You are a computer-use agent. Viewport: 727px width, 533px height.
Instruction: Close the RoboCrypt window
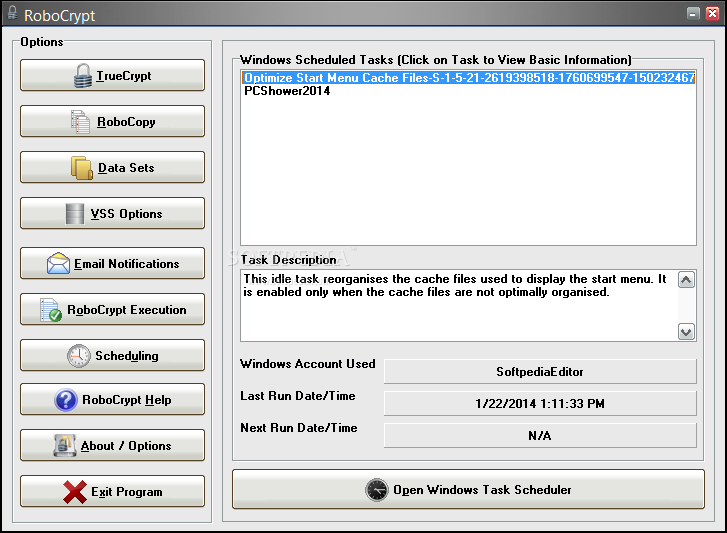713,13
